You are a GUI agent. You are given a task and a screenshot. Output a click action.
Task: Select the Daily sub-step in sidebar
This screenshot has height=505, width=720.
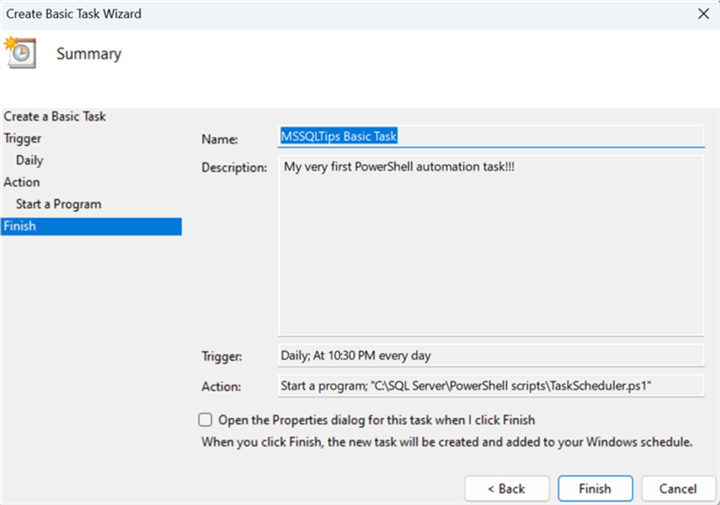30,160
